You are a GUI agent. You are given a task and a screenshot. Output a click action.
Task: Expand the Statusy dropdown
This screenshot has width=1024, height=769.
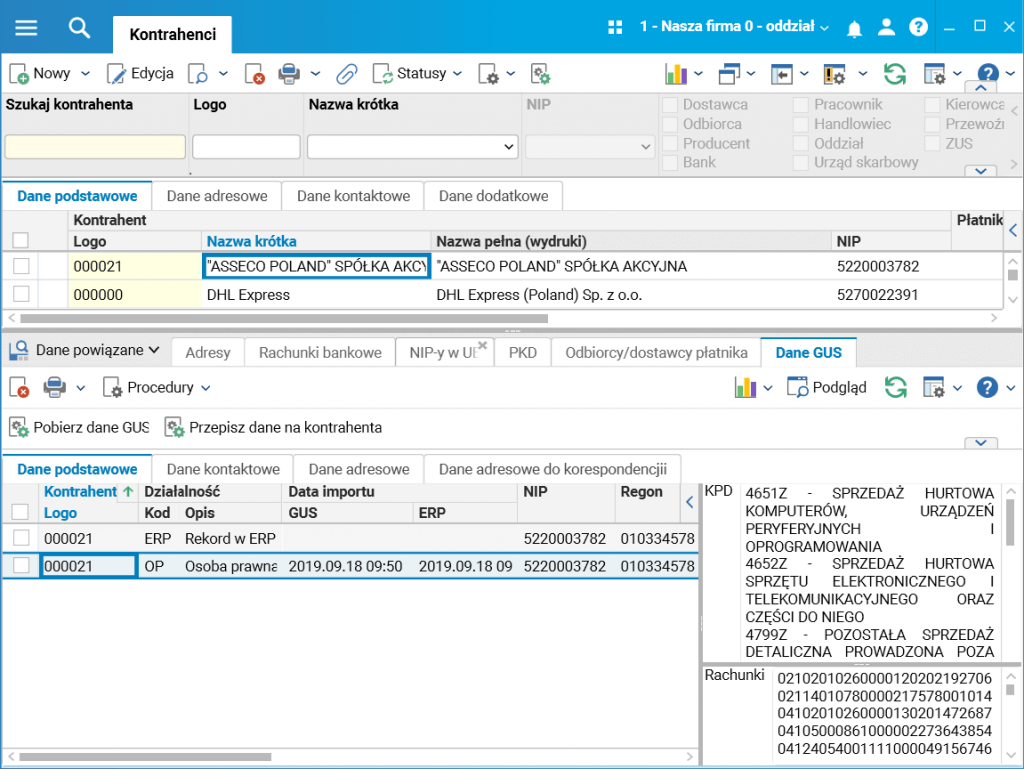click(x=419, y=74)
